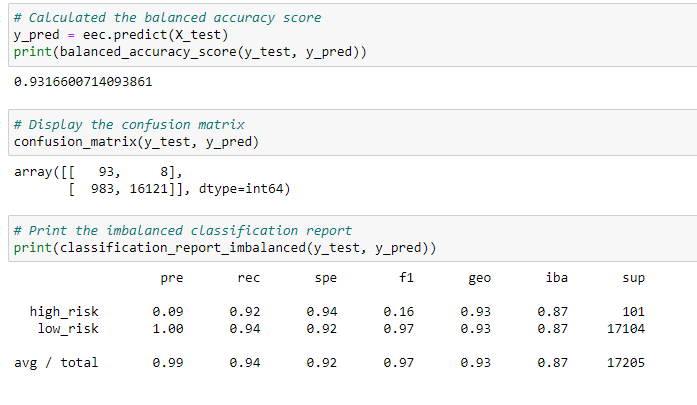Click high_risk f1 value 0.16
This screenshot has width=697, height=405.
399,312
